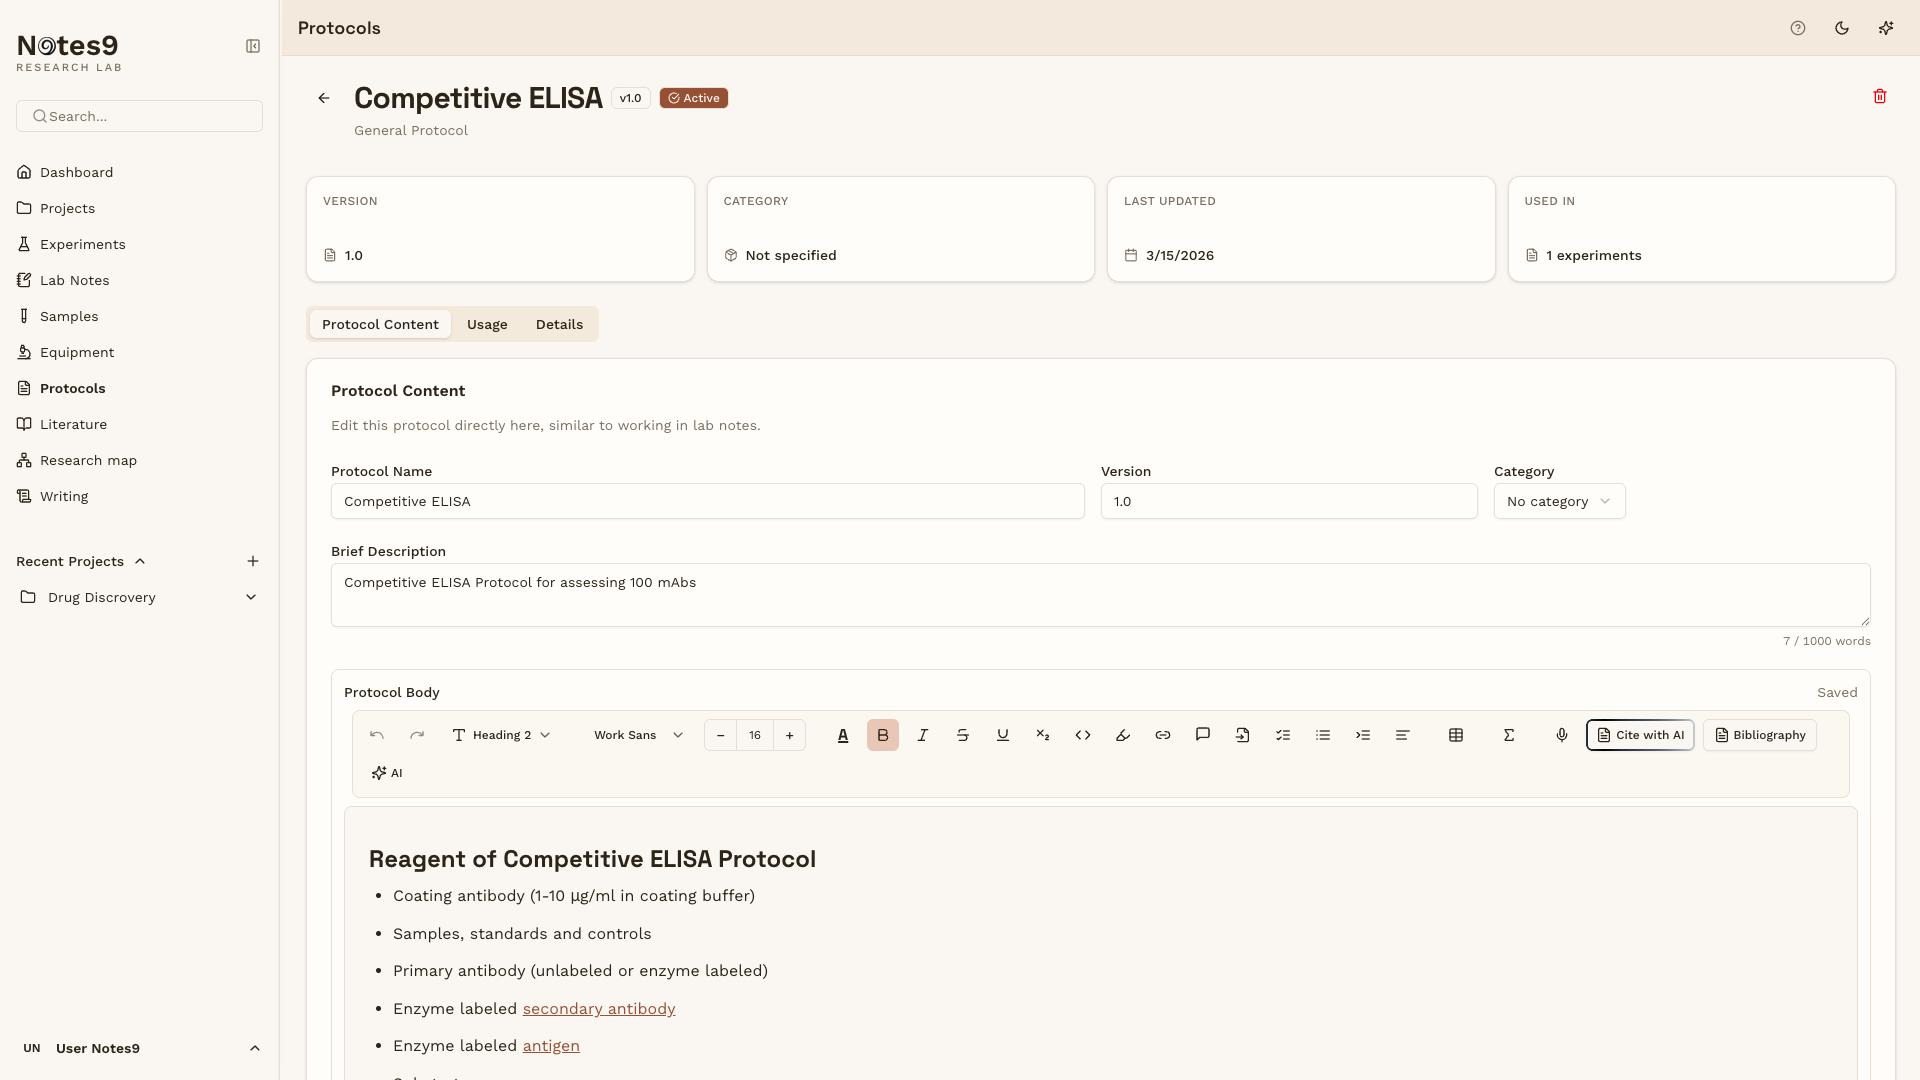The image size is (1920, 1080).
Task: Click the Cite with AI button
Action: click(x=1640, y=735)
